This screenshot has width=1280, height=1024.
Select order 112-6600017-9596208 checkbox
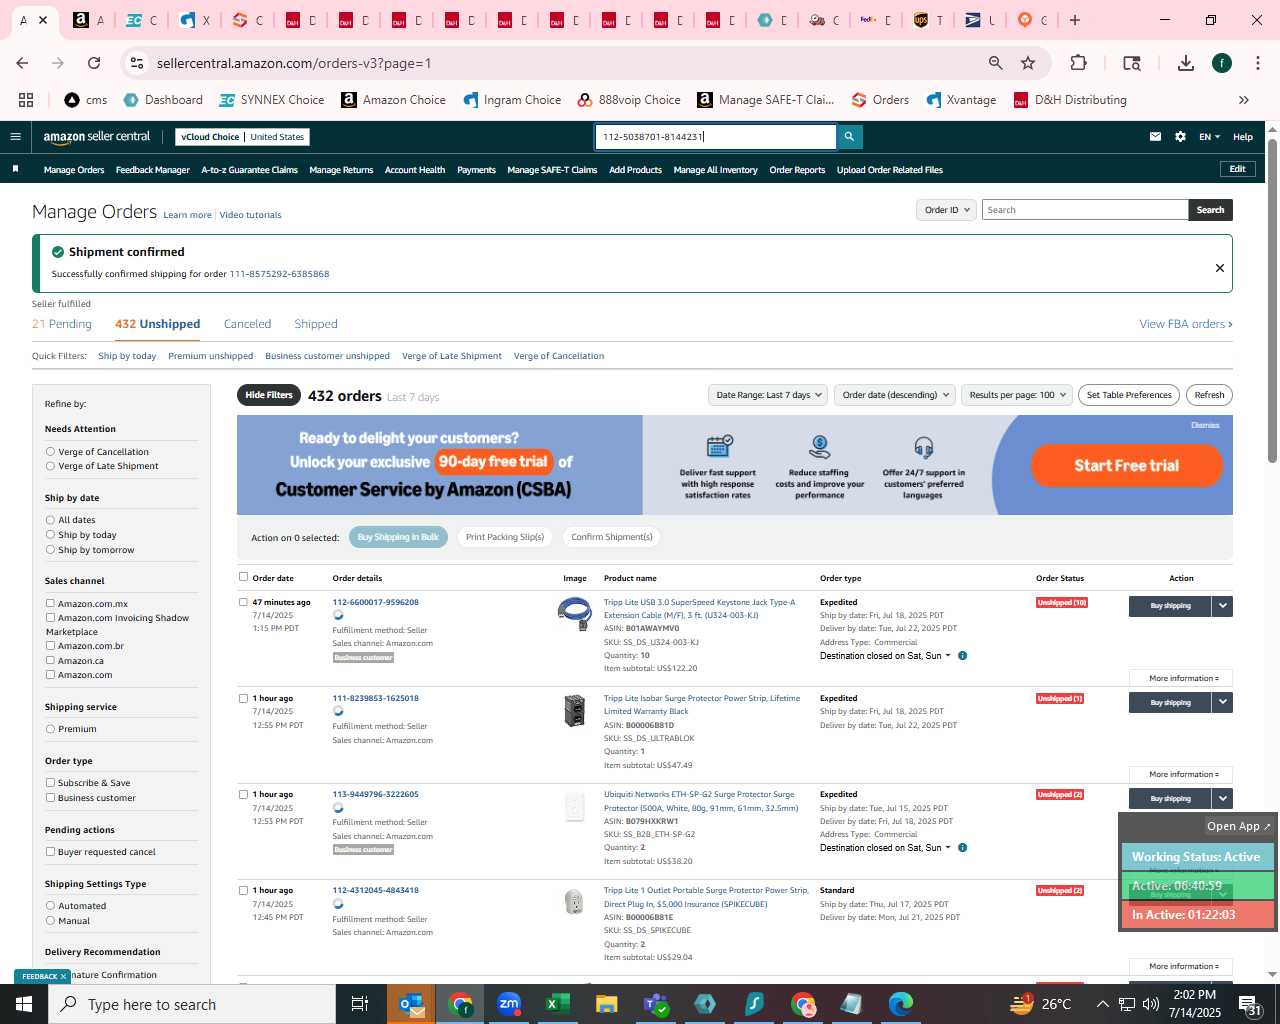(x=243, y=603)
